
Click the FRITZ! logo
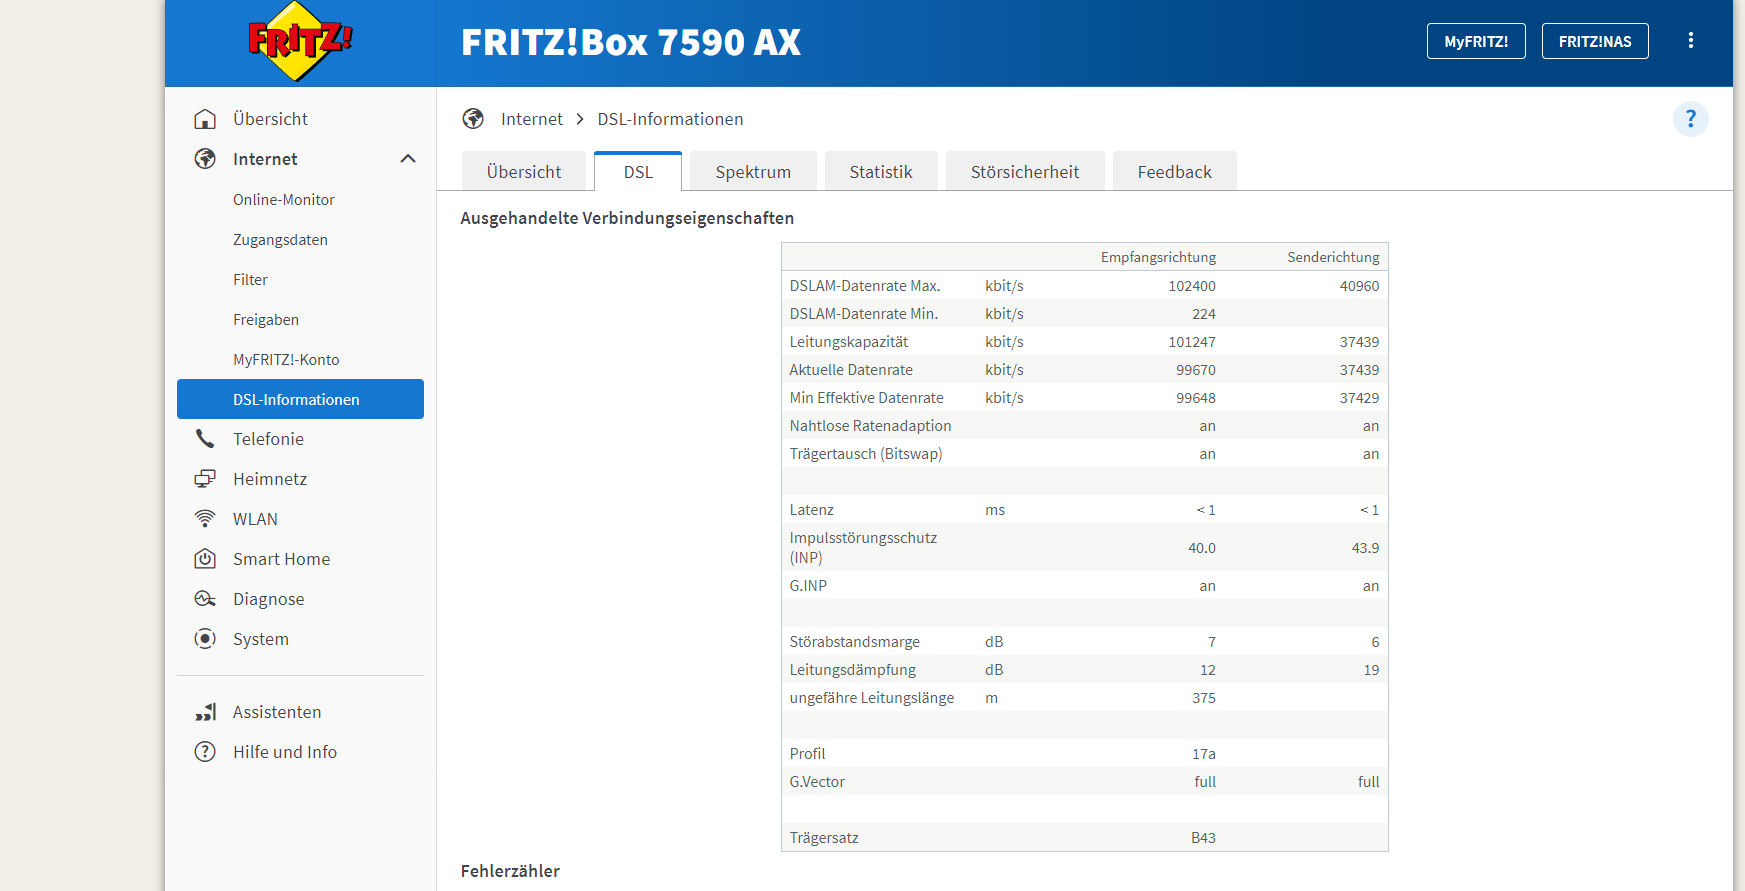pyautogui.click(x=300, y=41)
